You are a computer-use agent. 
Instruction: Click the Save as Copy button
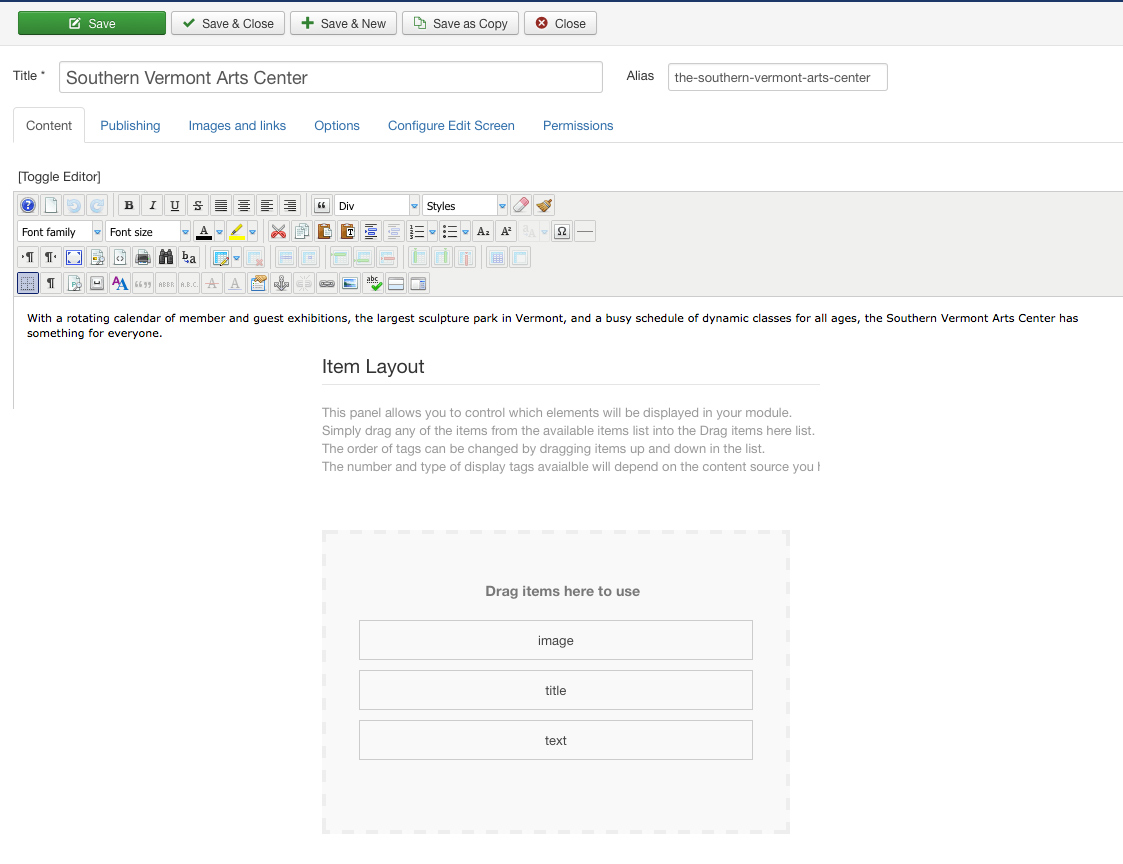tap(460, 23)
